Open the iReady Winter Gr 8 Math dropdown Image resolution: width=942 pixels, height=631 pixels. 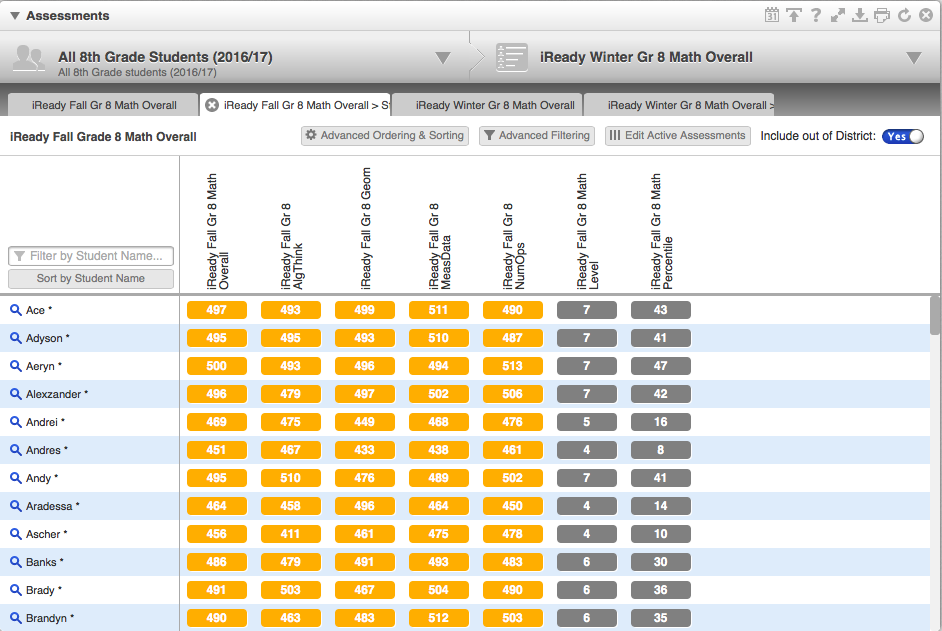(913, 58)
